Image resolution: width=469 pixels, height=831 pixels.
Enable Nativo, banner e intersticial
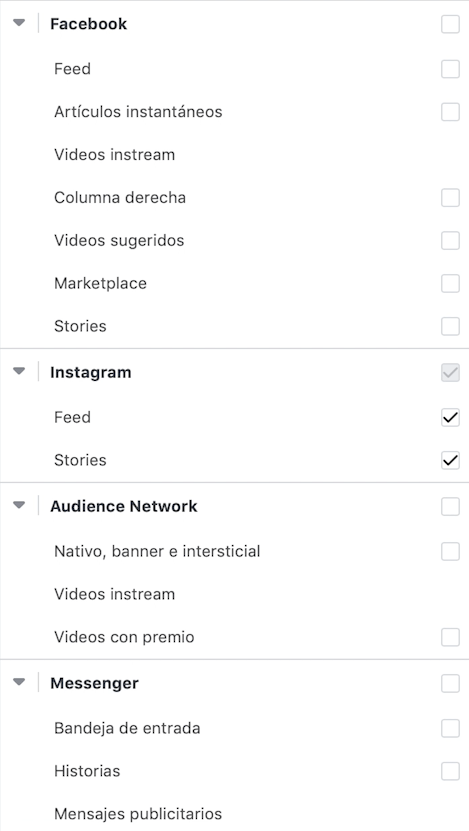click(x=450, y=552)
